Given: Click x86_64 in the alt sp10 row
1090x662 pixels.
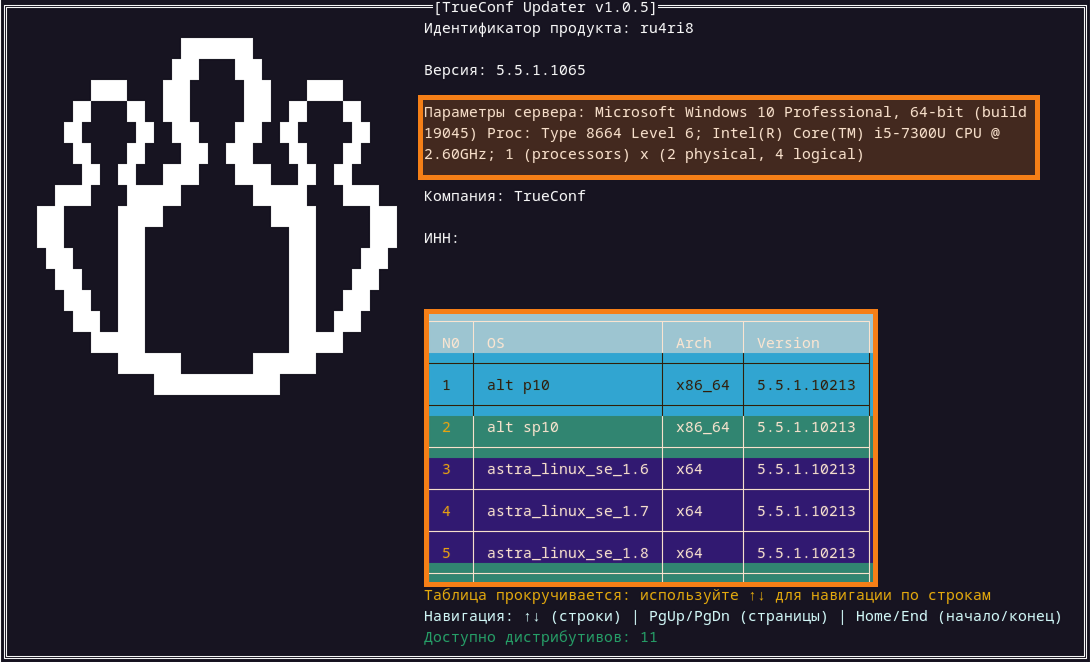Looking at the screenshot, I should coord(703,427).
